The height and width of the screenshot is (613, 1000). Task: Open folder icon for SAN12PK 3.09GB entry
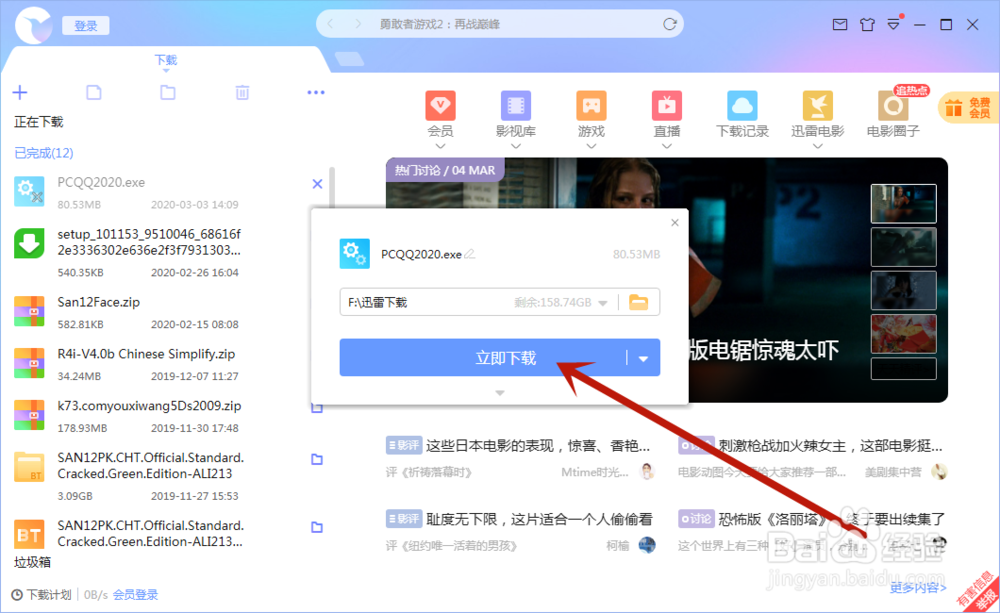(x=317, y=459)
